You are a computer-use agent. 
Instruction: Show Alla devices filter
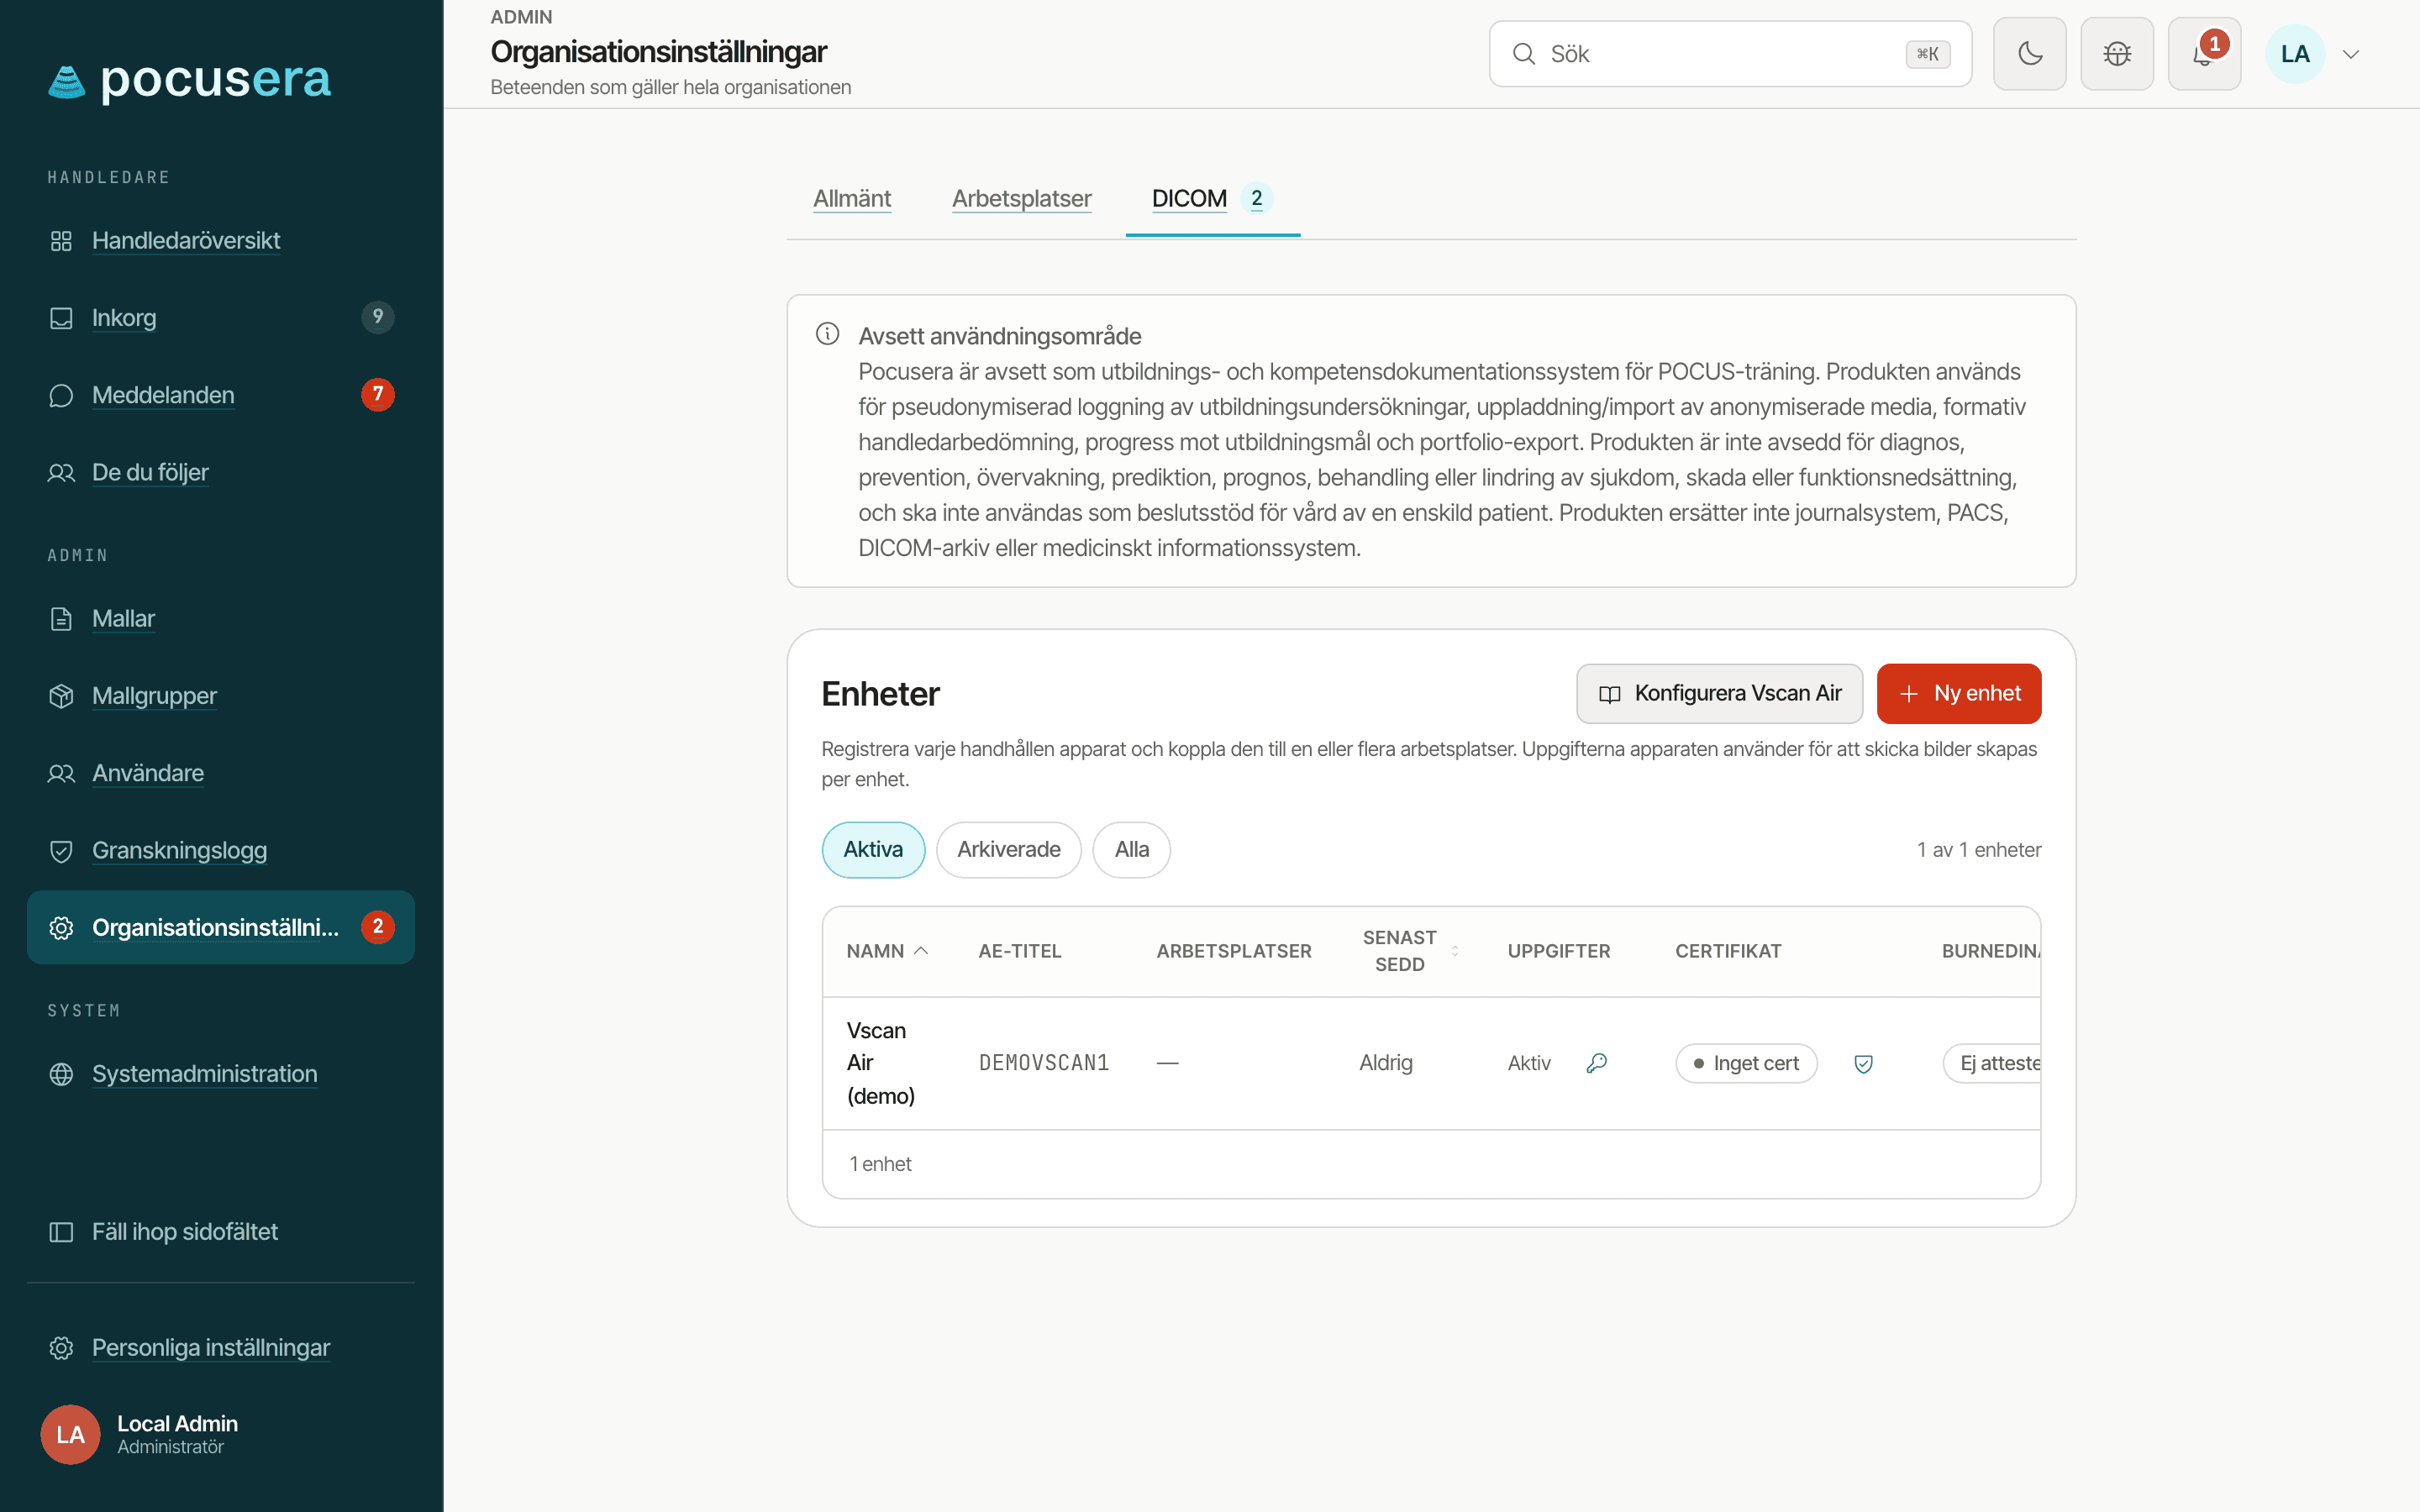1131,850
